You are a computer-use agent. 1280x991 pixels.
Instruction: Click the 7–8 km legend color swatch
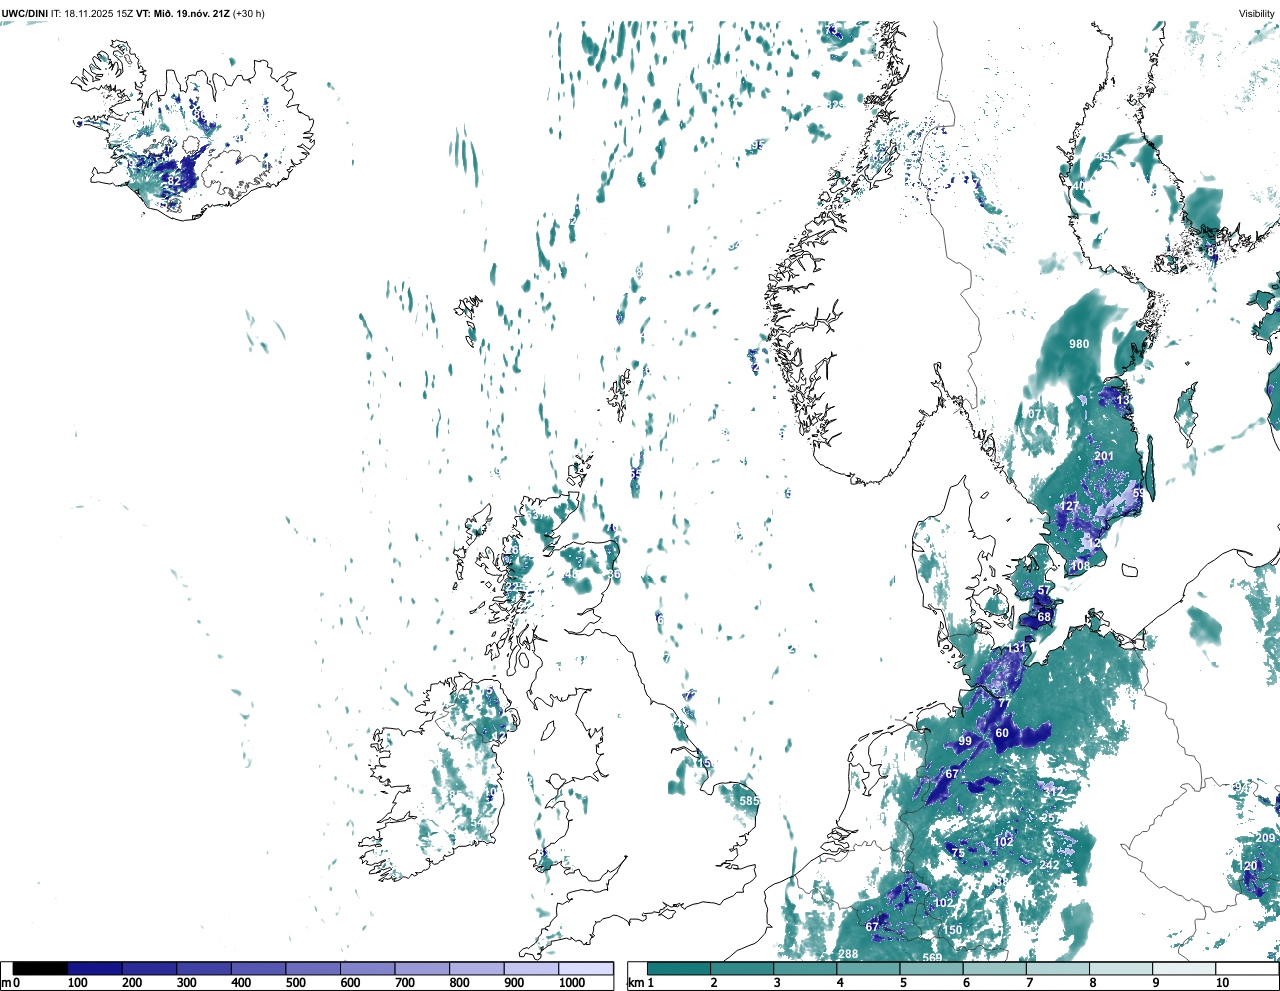coord(1059,968)
